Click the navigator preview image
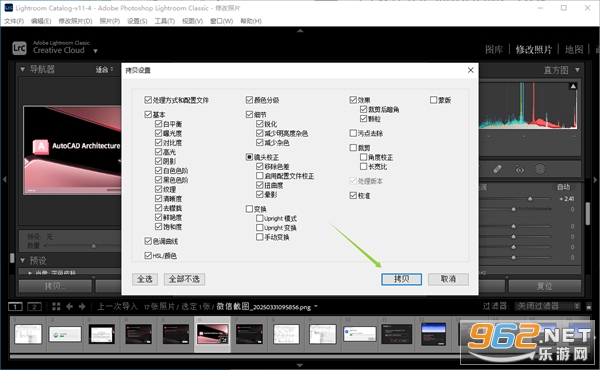Viewport: 600px width, 370px height. coord(72,150)
